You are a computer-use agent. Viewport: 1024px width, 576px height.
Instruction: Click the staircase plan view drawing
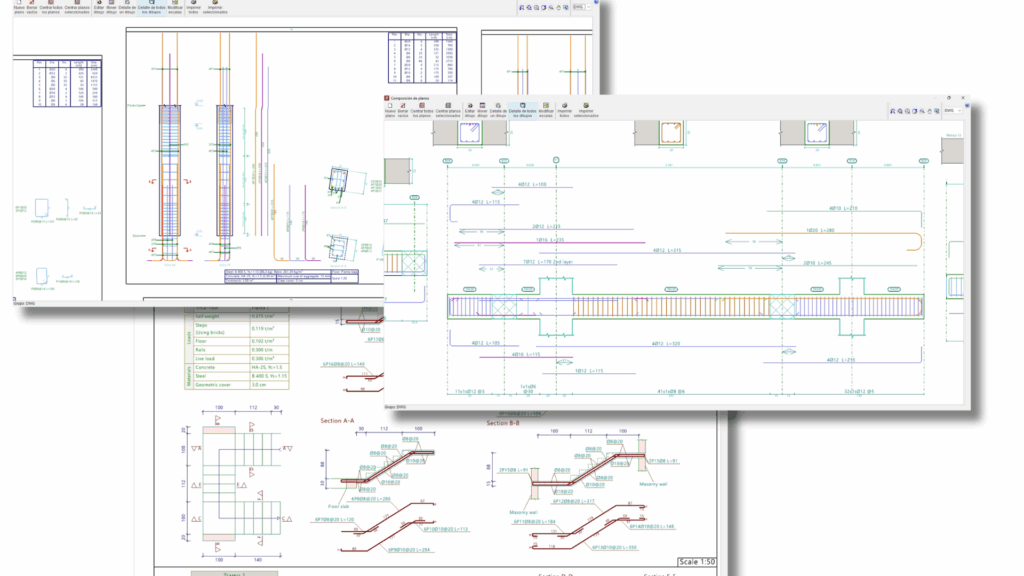point(242,483)
